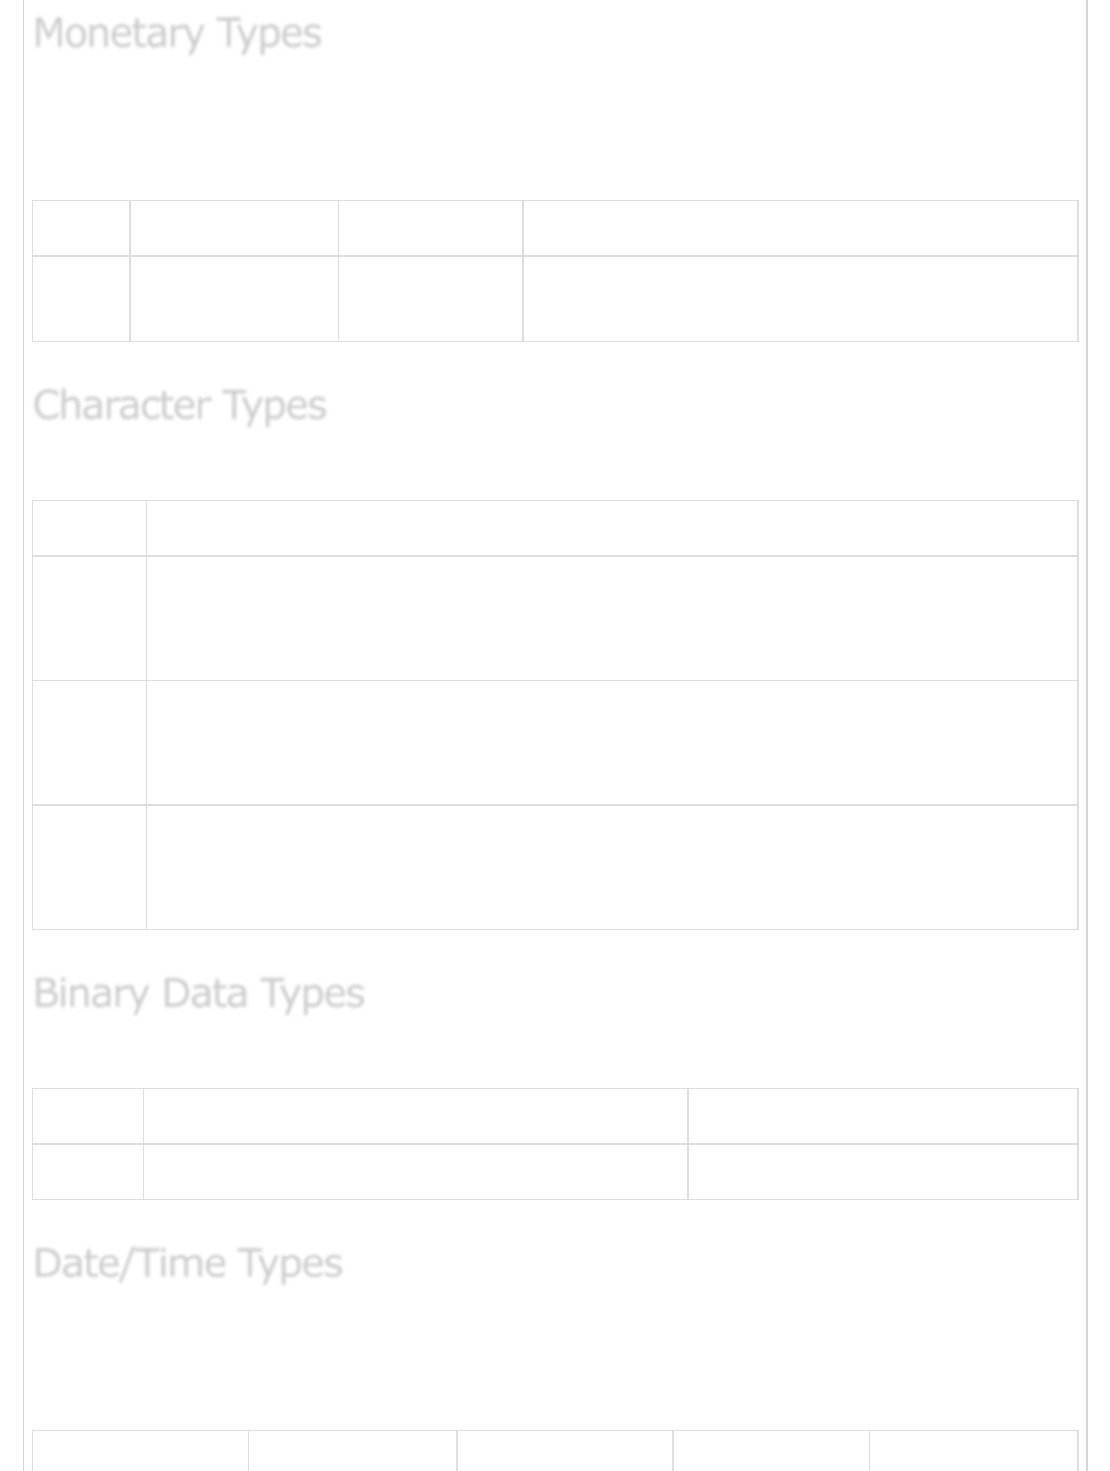The width and height of the screenshot is (1110, 1471).
Task: Click the Binary Data Types heading
Action: 199,993
